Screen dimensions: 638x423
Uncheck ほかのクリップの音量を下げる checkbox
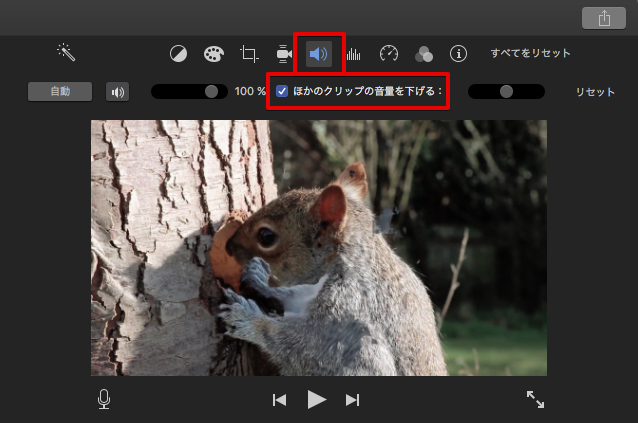(x=282, y=91)
